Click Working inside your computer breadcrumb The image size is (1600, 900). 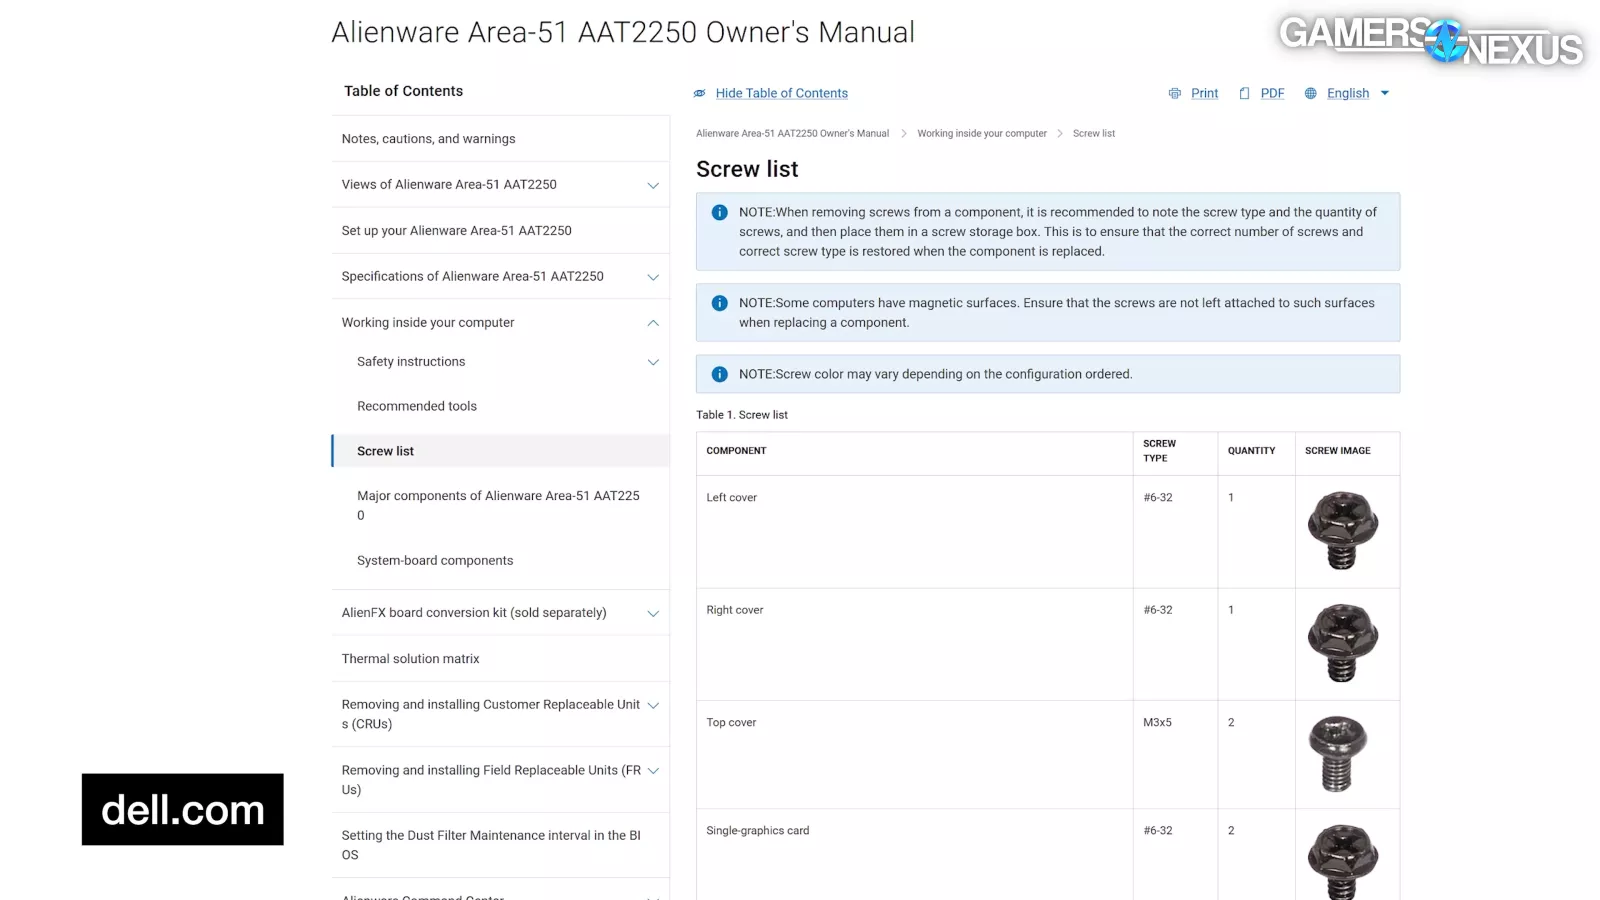[981, 133]
